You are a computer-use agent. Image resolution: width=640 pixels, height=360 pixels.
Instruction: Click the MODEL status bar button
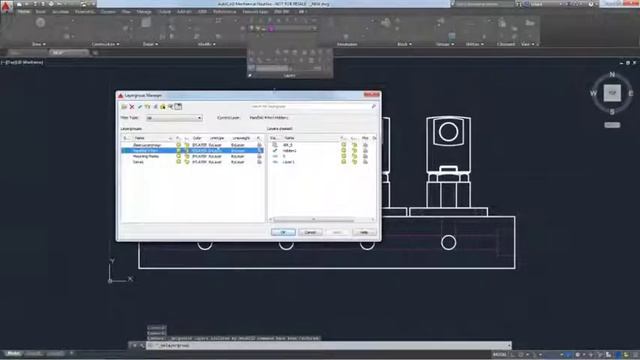pos(500,354)
